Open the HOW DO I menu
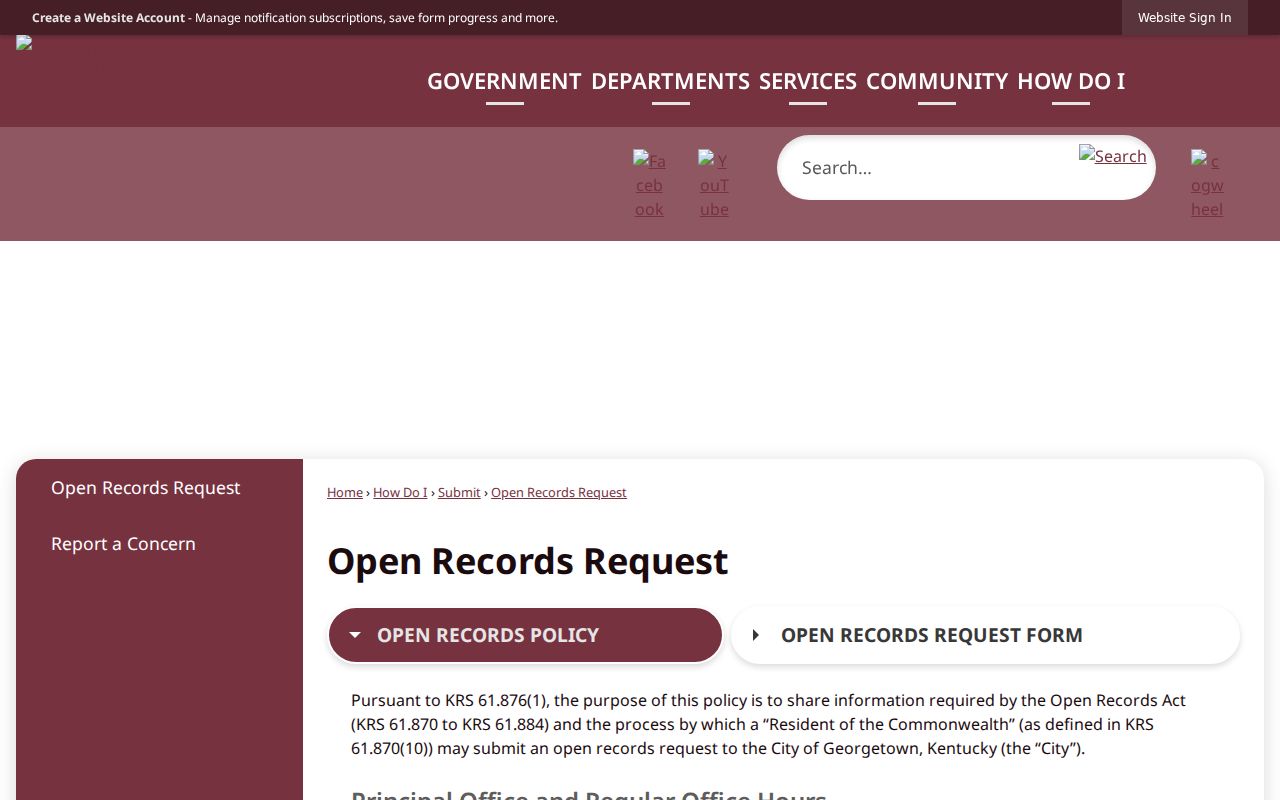1280x800 pixels. (1071, 81)
